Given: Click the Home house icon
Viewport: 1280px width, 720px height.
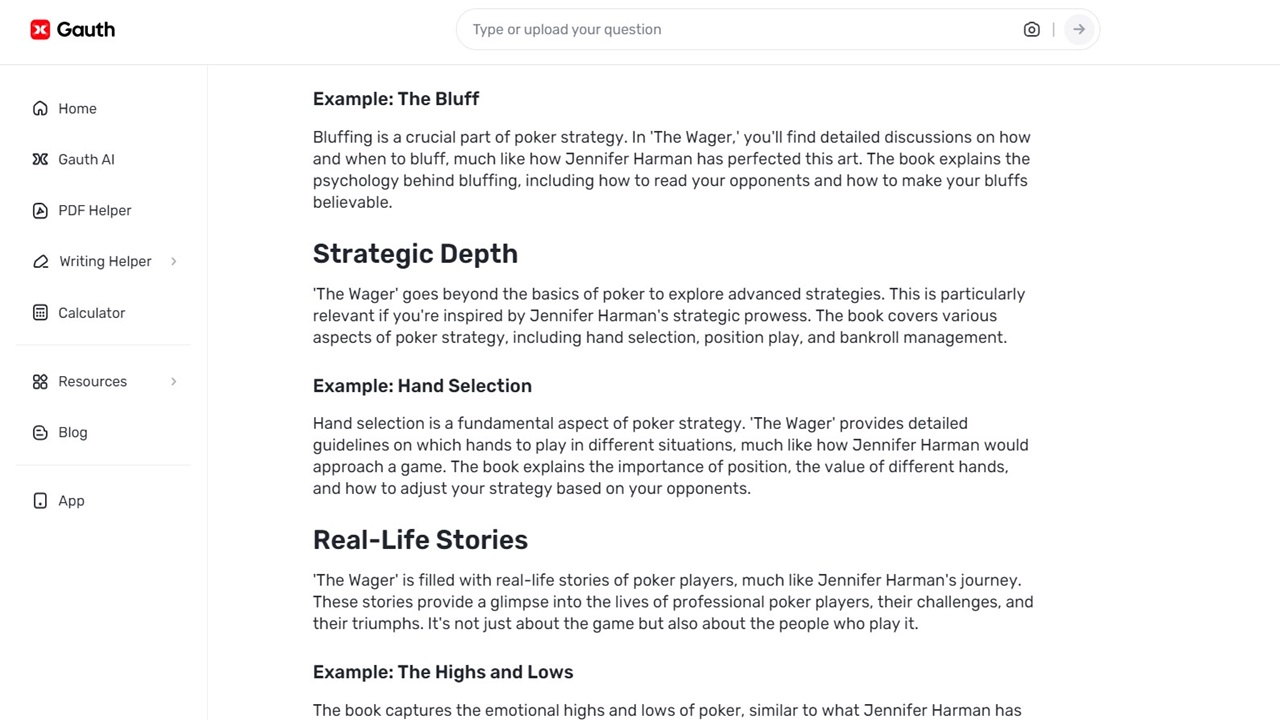Looking at the screenshot, I should coord(40,109).
